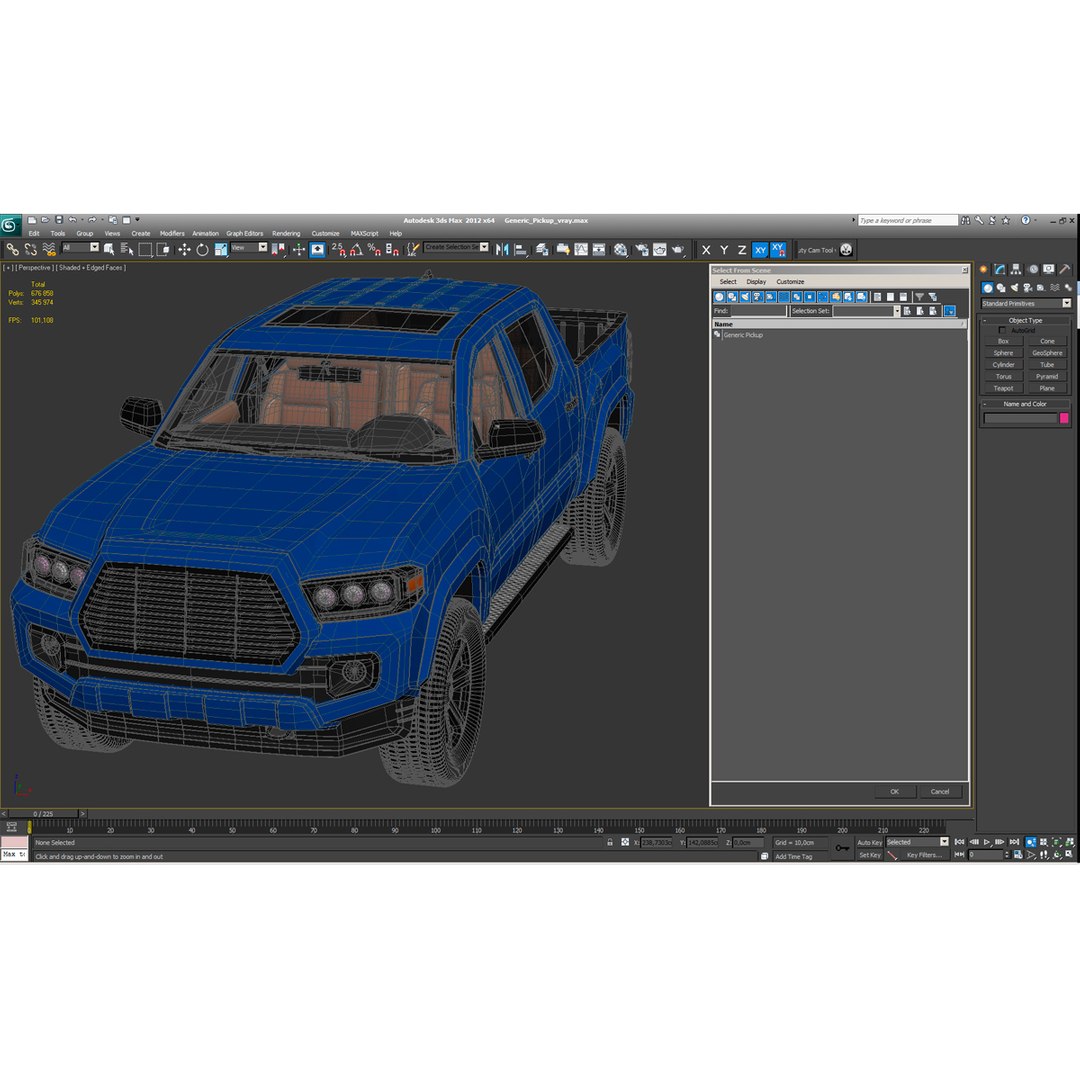
Task: Open Customize menu in Select From Scene
Action: coord(790,282)
